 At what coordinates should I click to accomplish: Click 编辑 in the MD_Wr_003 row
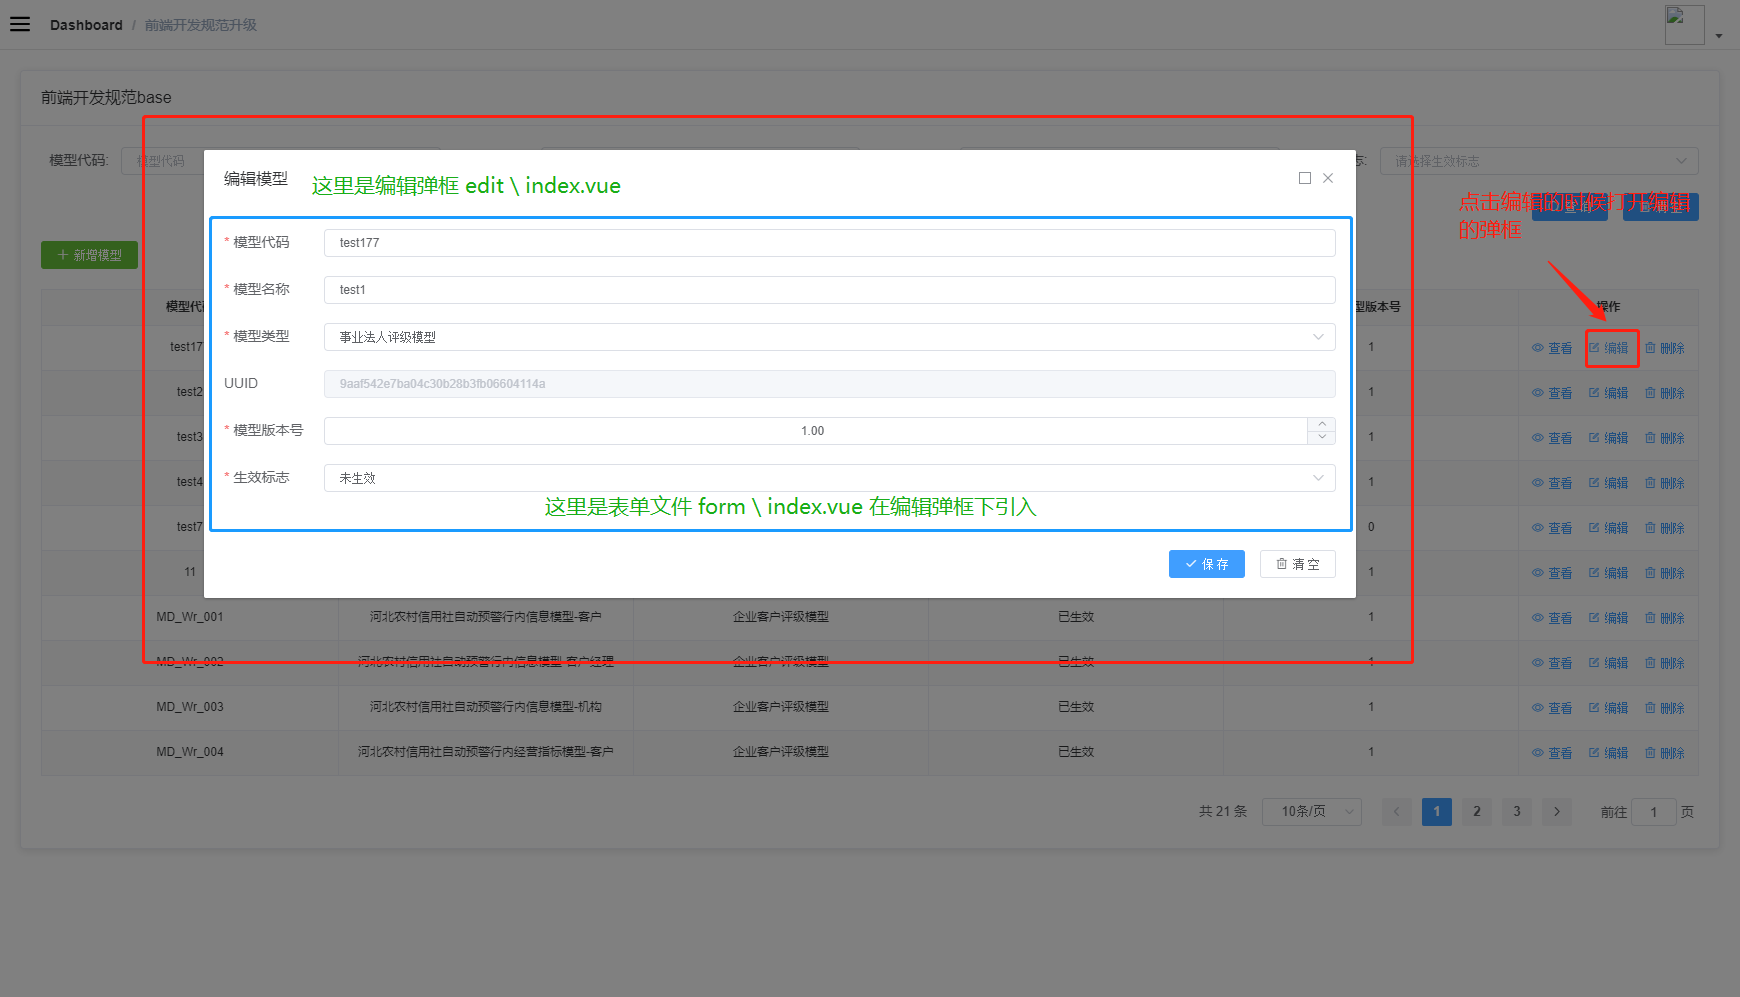coord(1608,708)
